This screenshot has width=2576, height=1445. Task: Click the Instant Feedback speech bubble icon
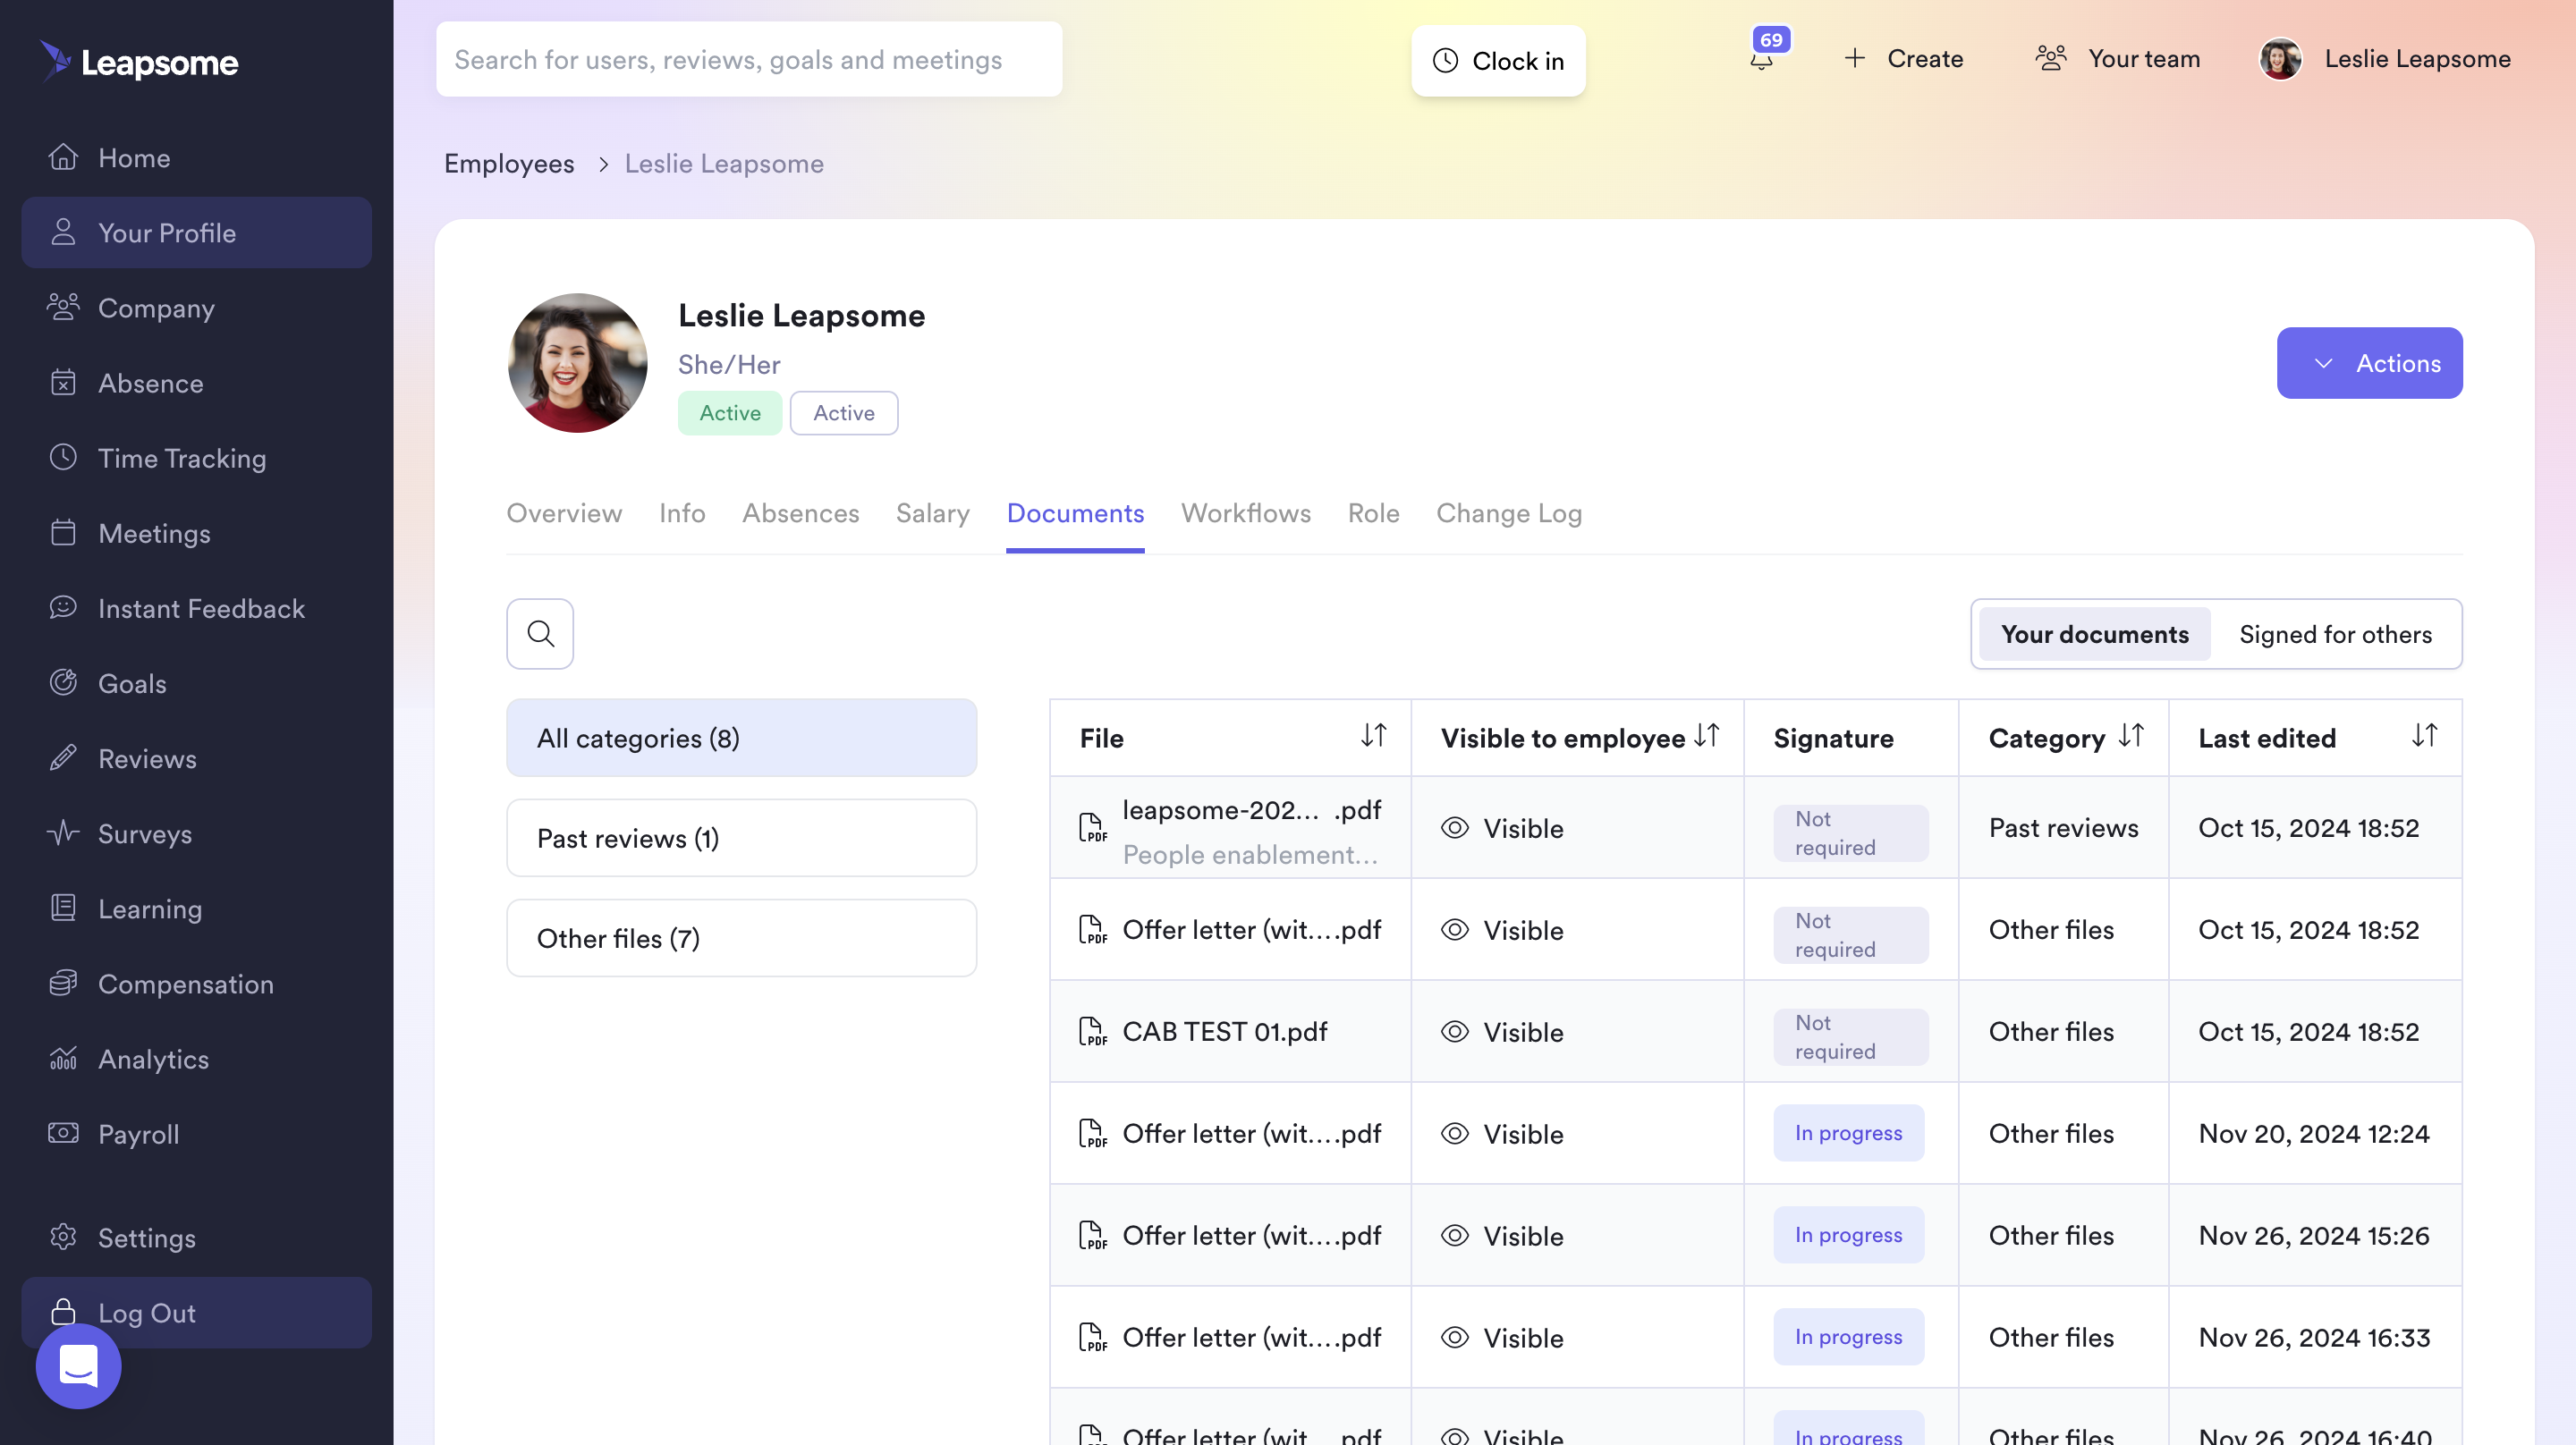pos(63,608)
